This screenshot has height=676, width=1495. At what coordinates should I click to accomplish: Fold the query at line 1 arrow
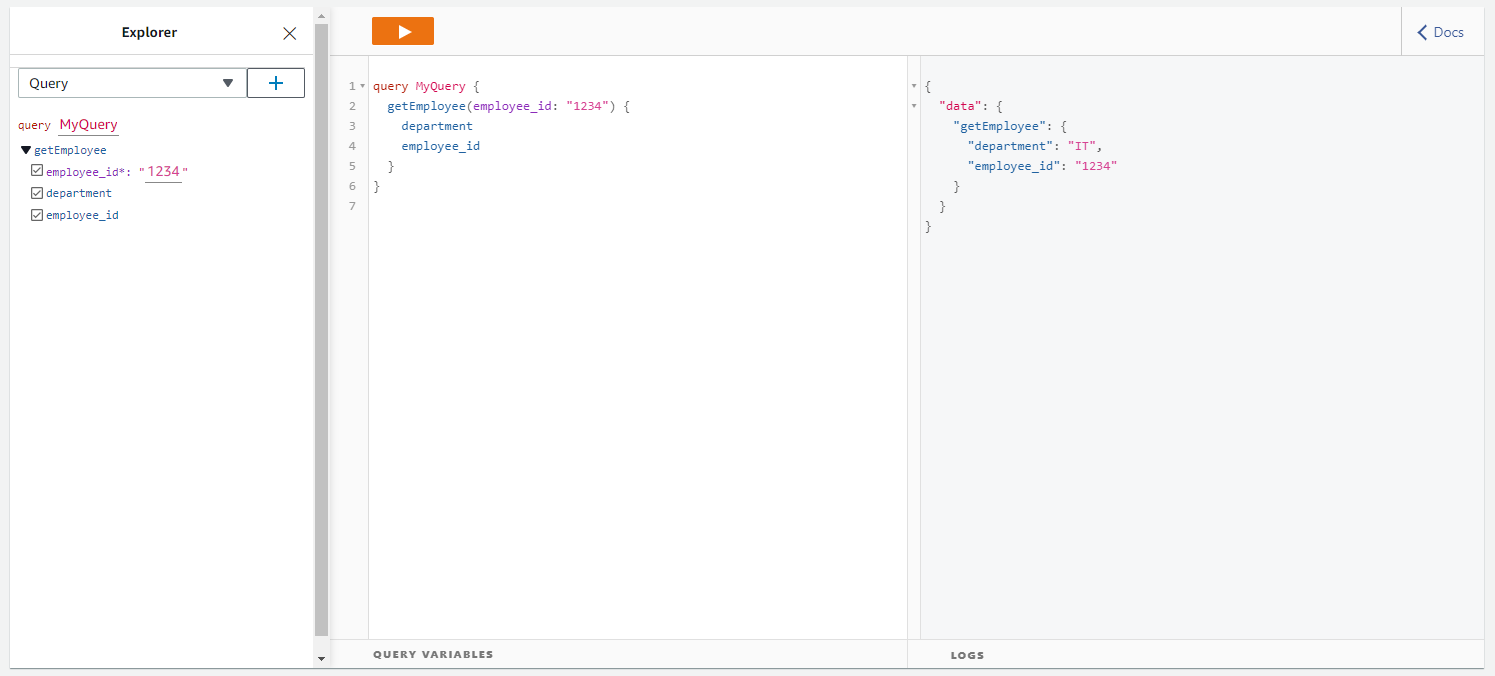362,87
